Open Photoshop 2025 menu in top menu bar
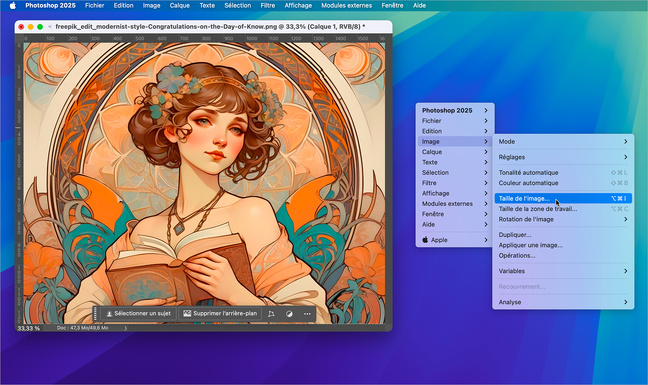Viewport: 648px width, 385px height. point(50,5)
